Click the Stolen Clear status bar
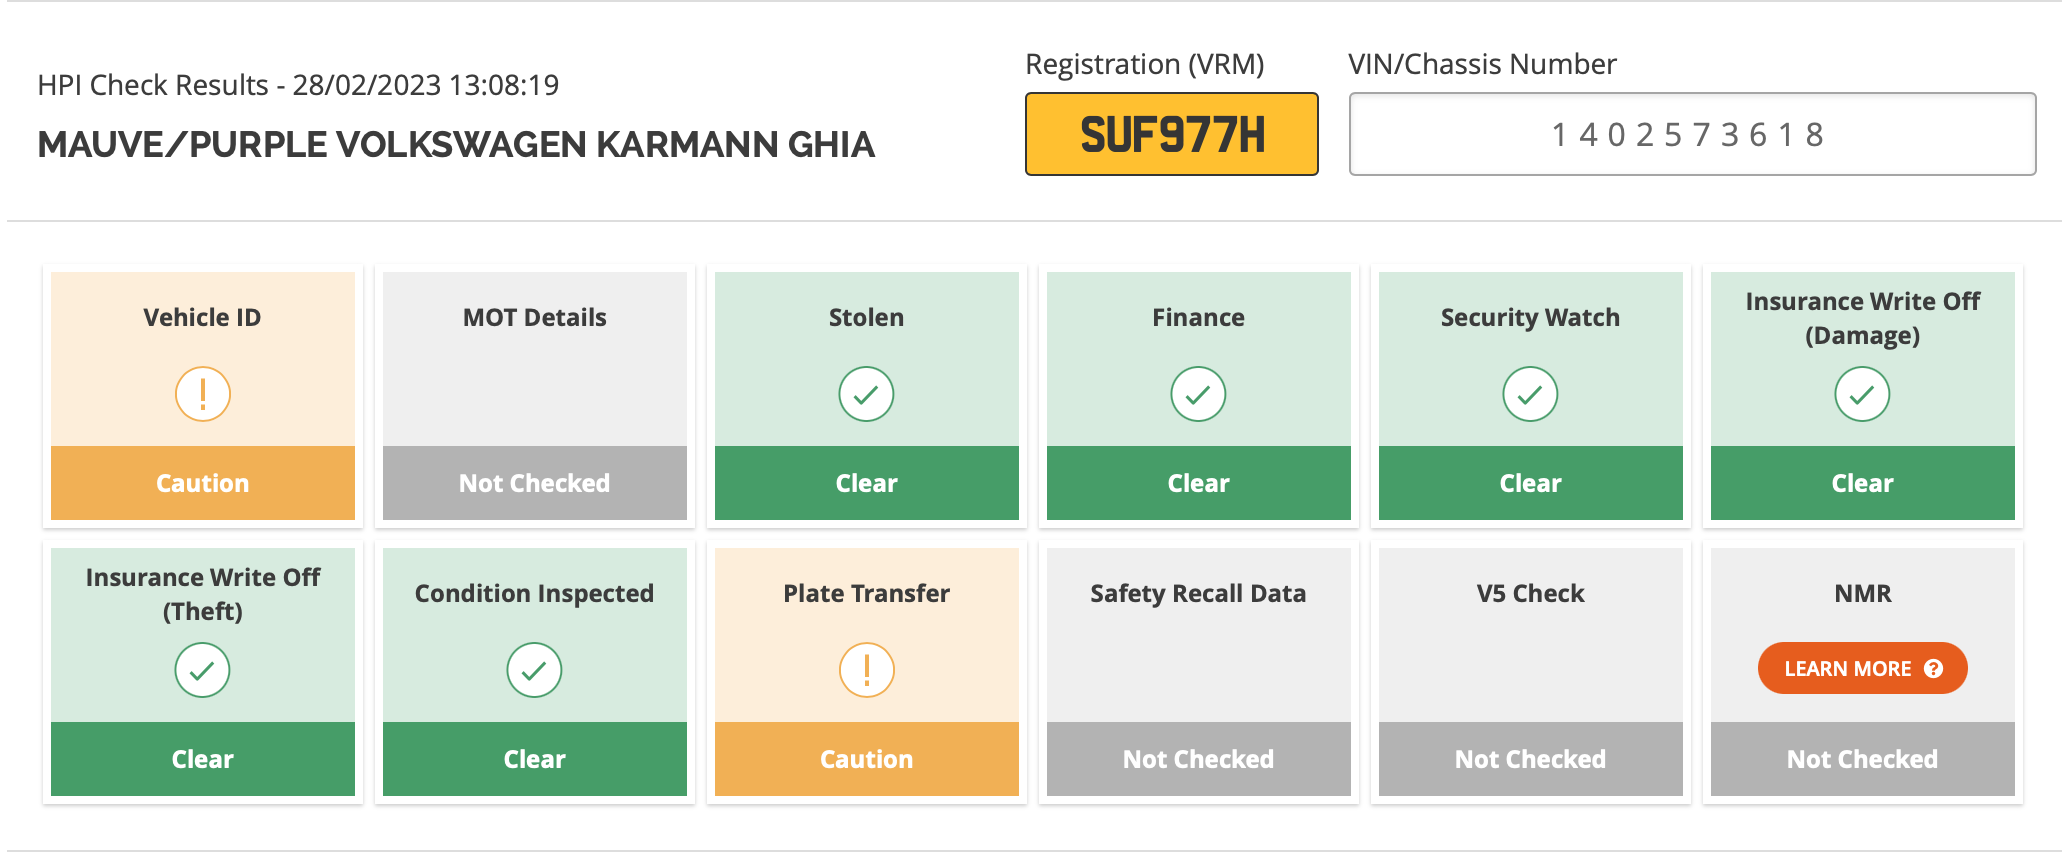This screenshot has height=856, width=2062. pyautogui.click(x=866, y=483)
